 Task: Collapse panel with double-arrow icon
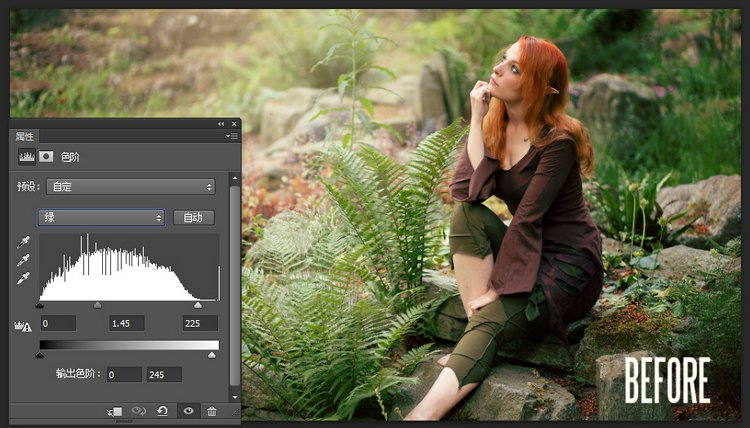(x=221, y=124)
